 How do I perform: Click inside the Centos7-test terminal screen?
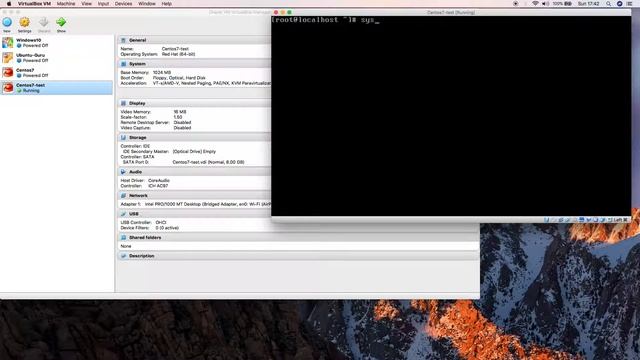(451, 116)
